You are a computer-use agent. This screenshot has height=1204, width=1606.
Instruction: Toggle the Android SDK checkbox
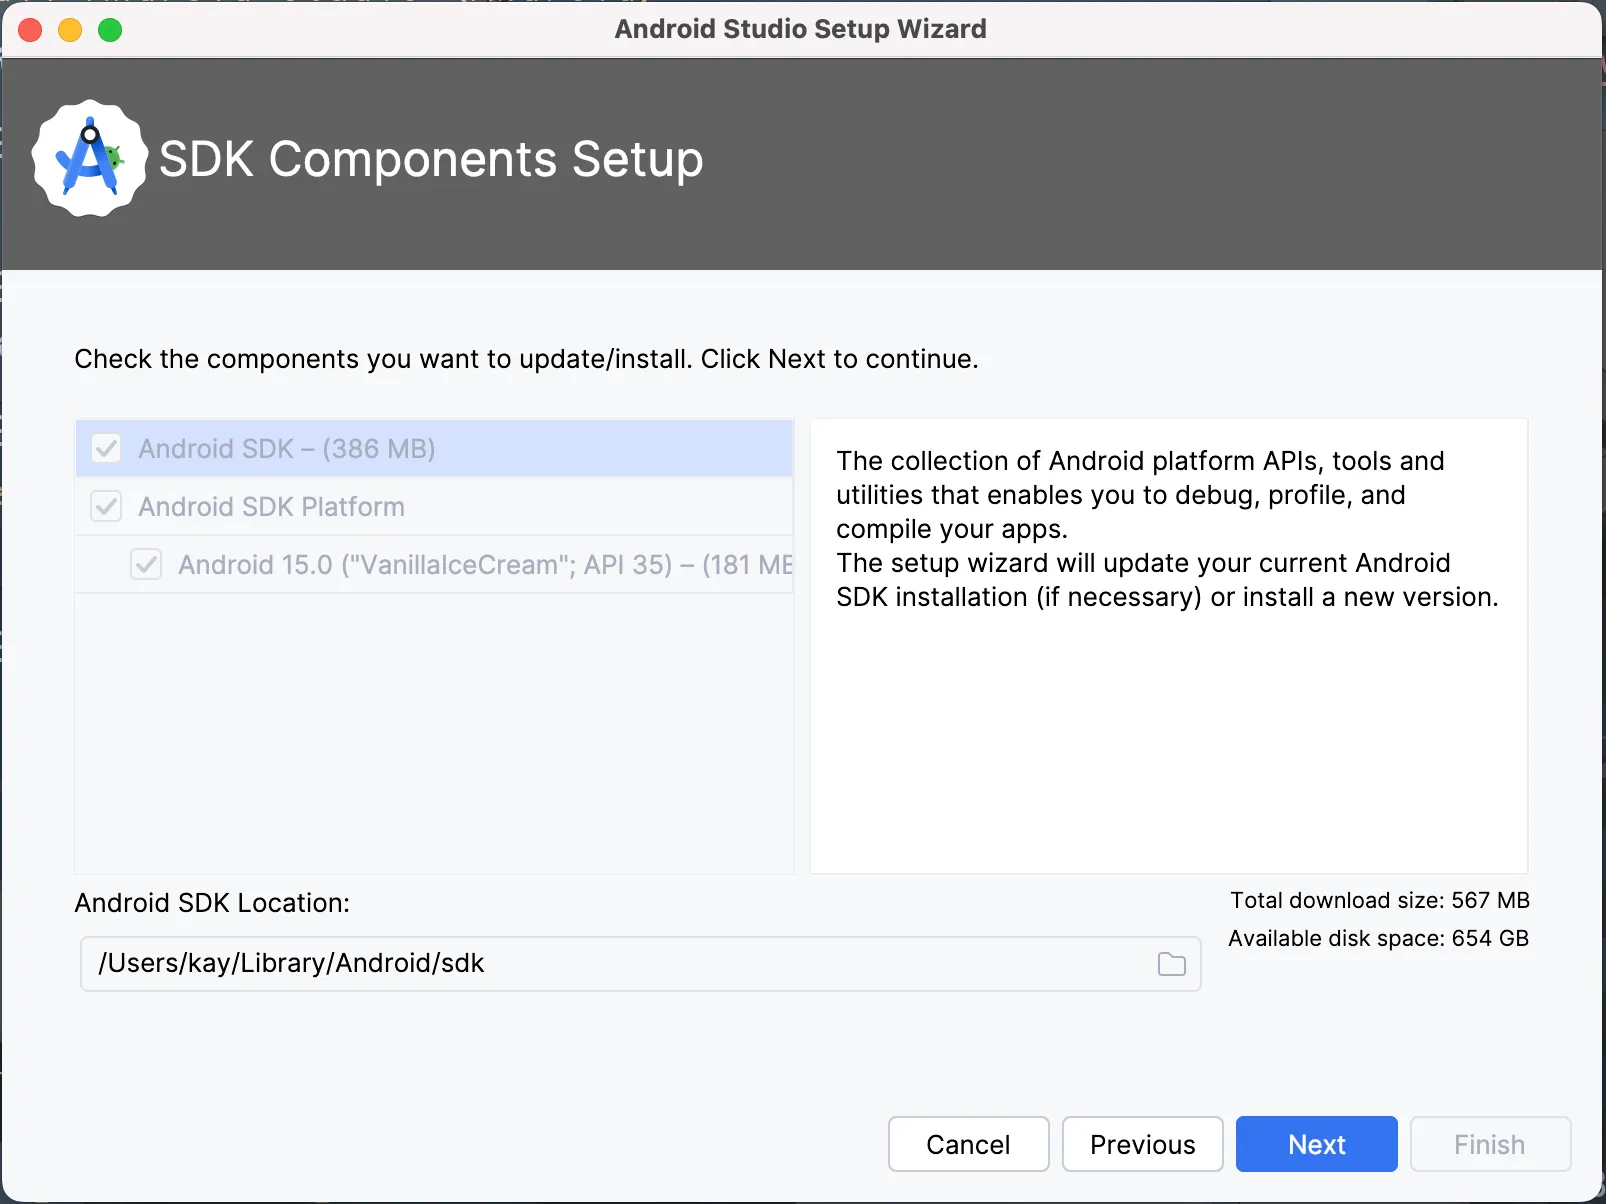tap(107, 449)
